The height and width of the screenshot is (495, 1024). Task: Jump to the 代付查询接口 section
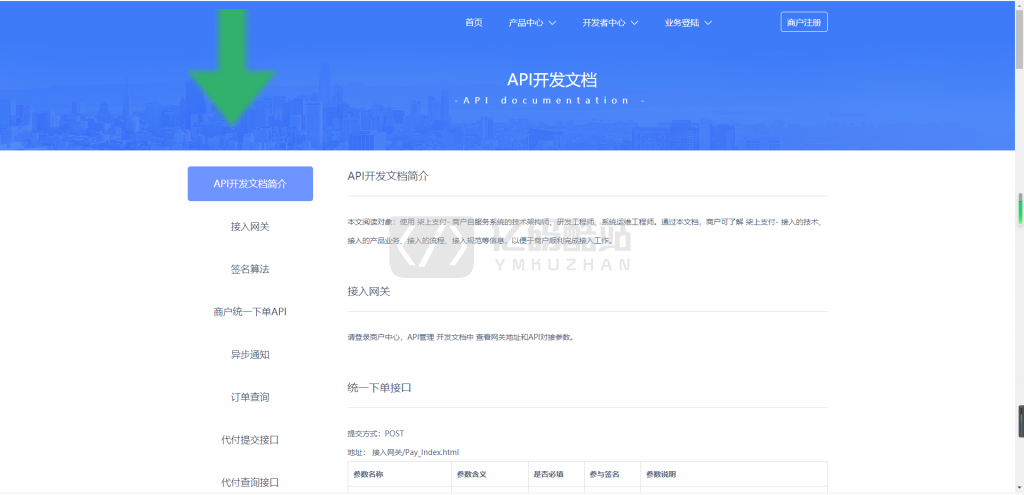click(x=250, y=483)
